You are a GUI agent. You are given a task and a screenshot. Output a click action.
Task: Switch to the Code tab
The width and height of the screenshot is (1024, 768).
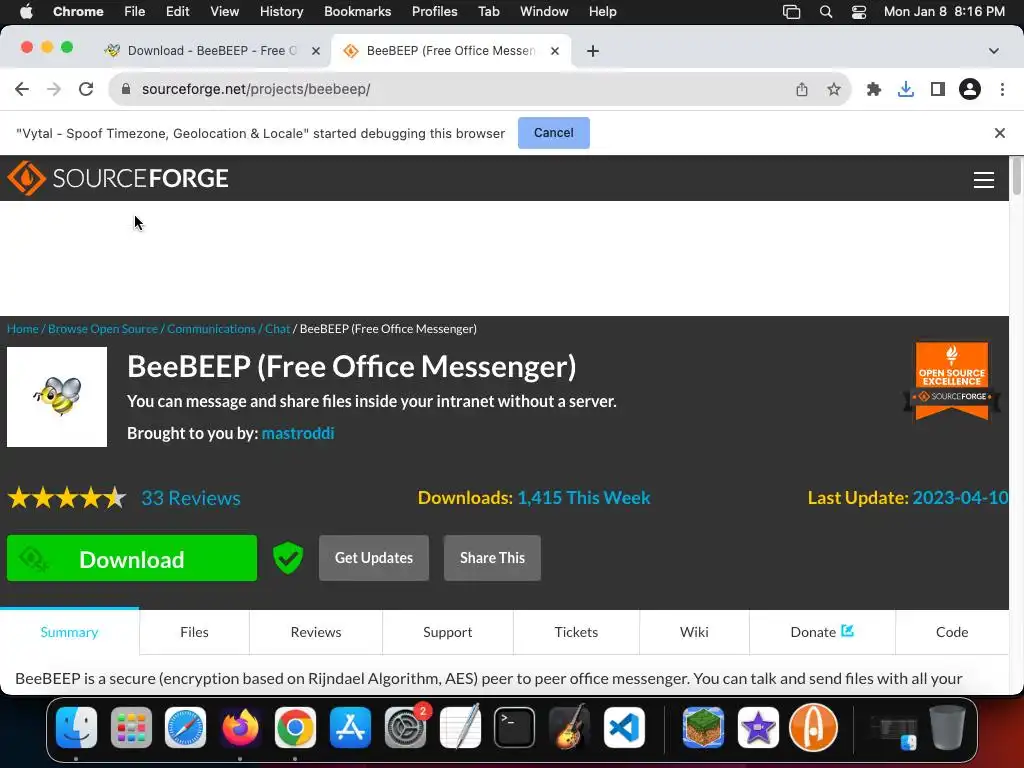point(952,632)
